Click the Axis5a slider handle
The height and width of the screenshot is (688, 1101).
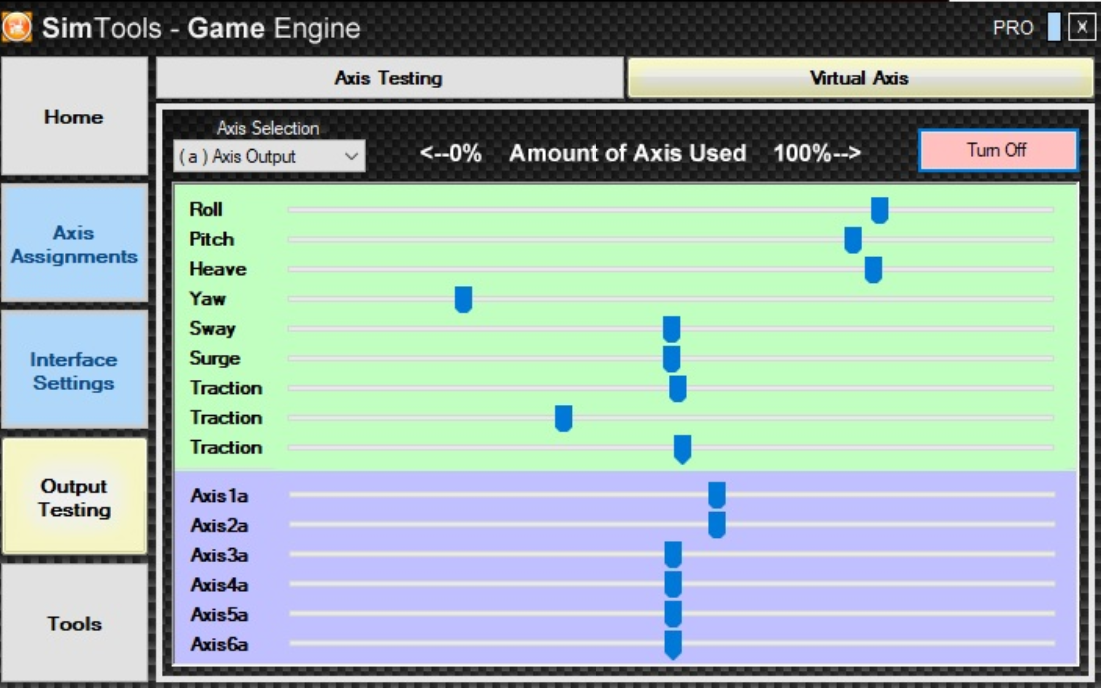coord(673,614)
